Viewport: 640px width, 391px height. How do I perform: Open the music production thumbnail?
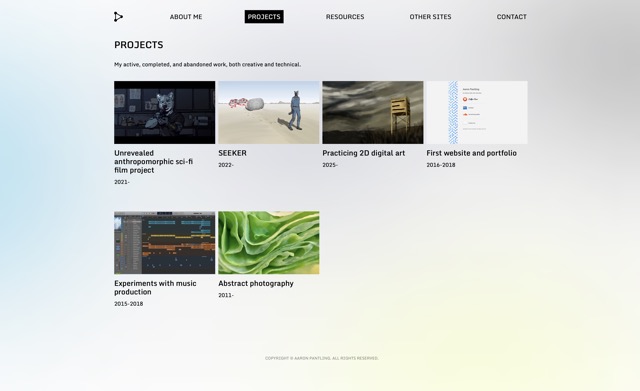164,242
